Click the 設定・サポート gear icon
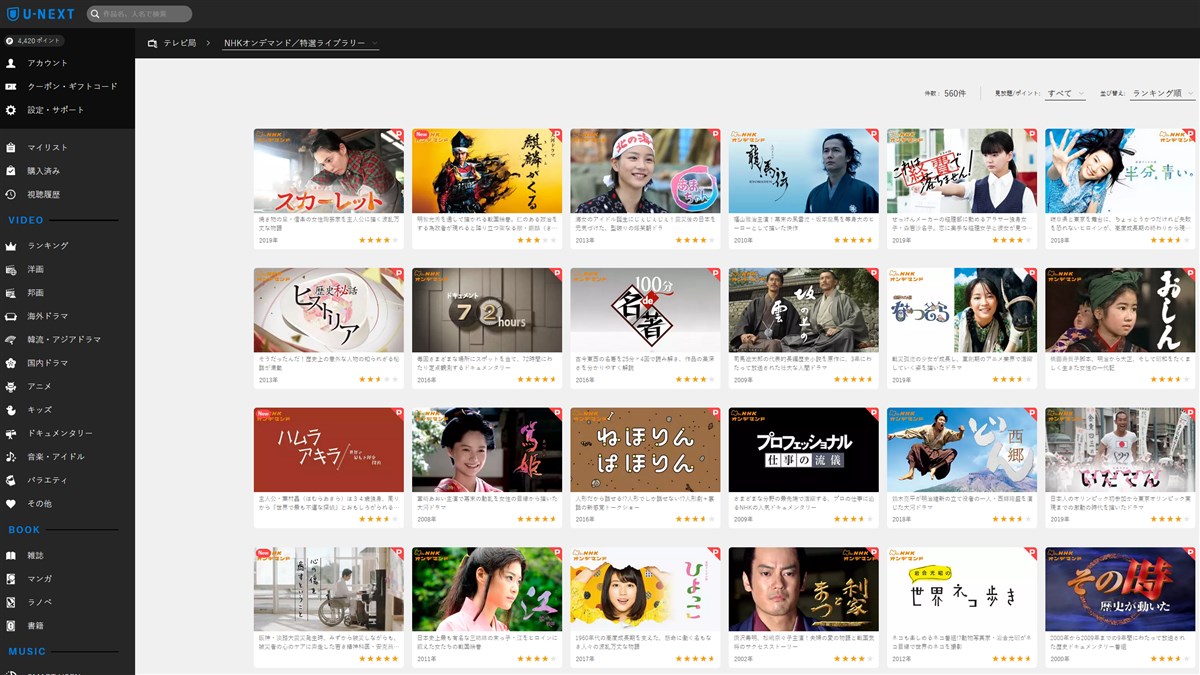Screen dimensions: 1200x675 (x=11, y=110)
